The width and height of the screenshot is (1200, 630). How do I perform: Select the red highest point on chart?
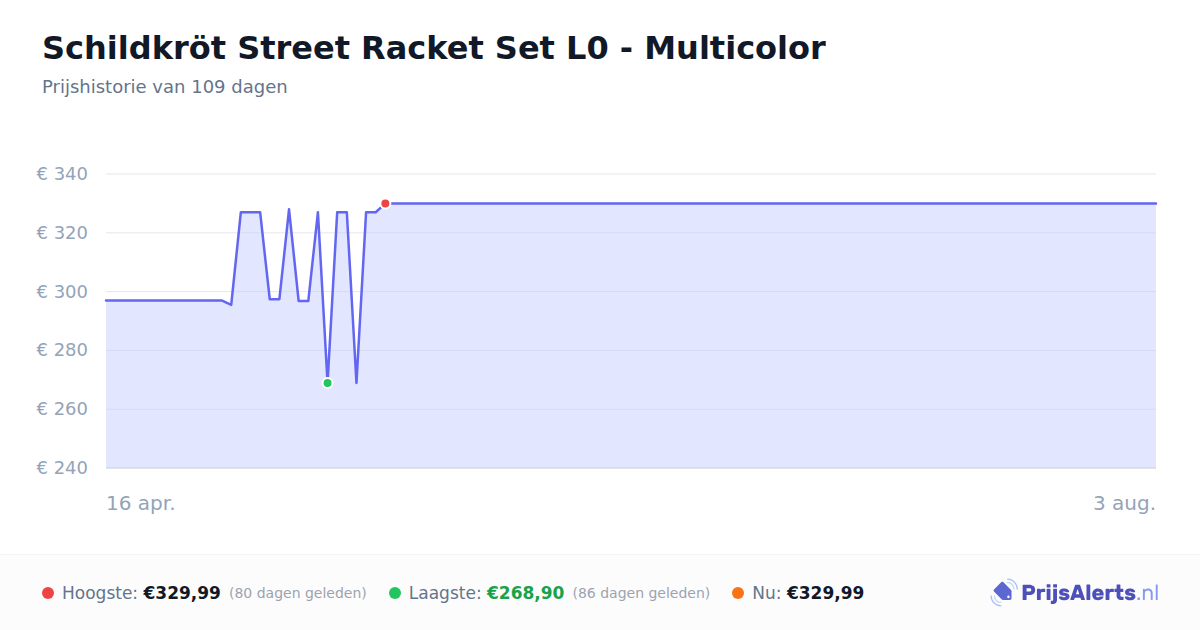385,203
